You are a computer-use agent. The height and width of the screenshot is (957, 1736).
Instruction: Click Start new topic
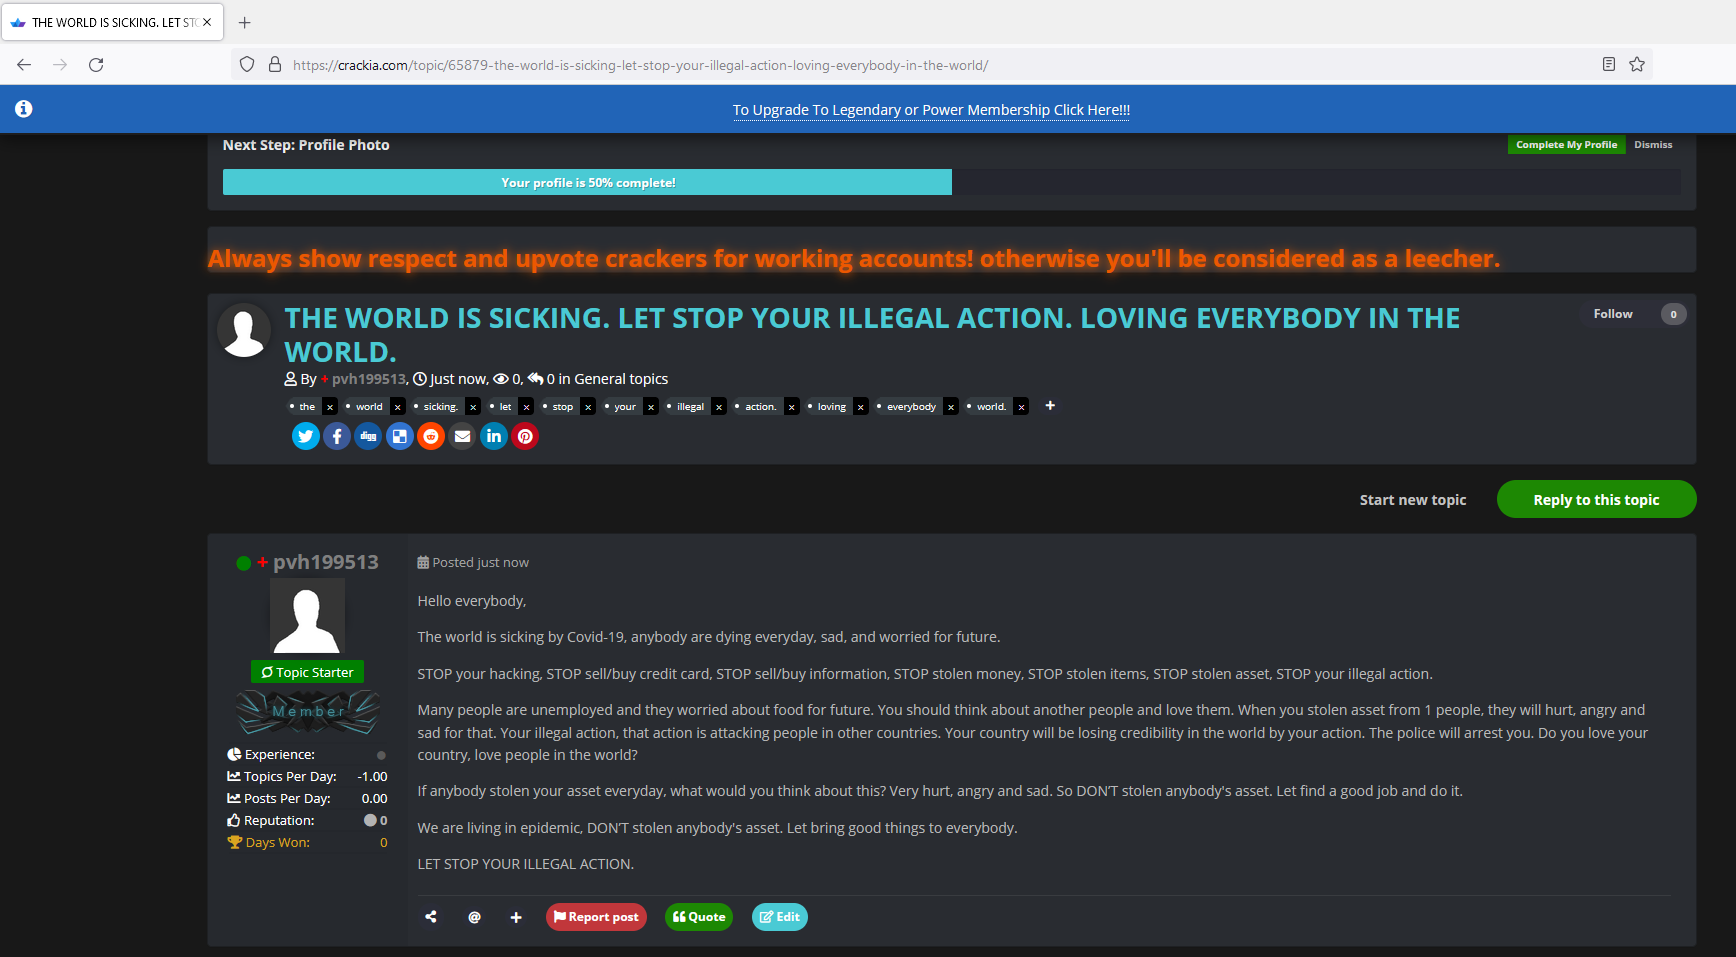[1412, 500]
